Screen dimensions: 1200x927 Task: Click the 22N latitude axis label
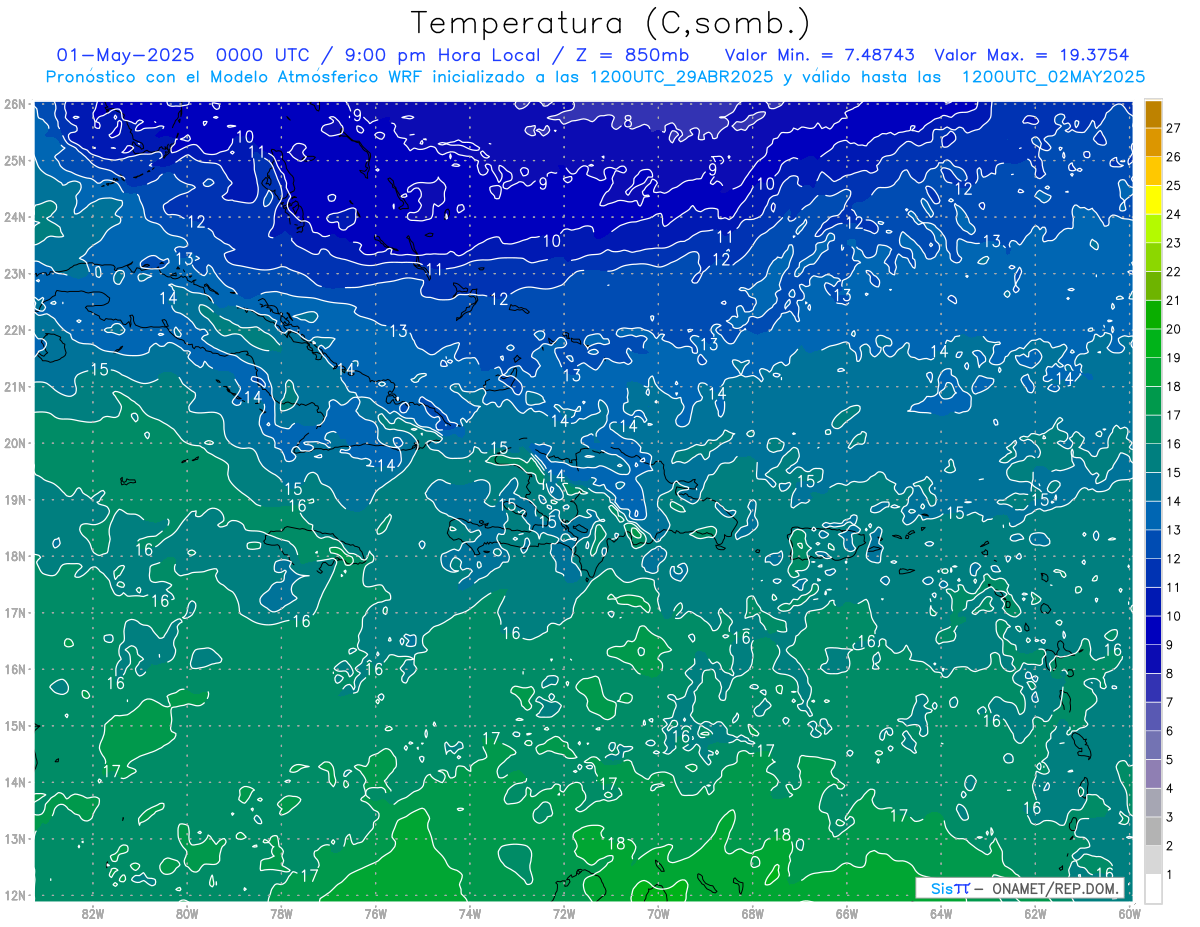point(15,330)
